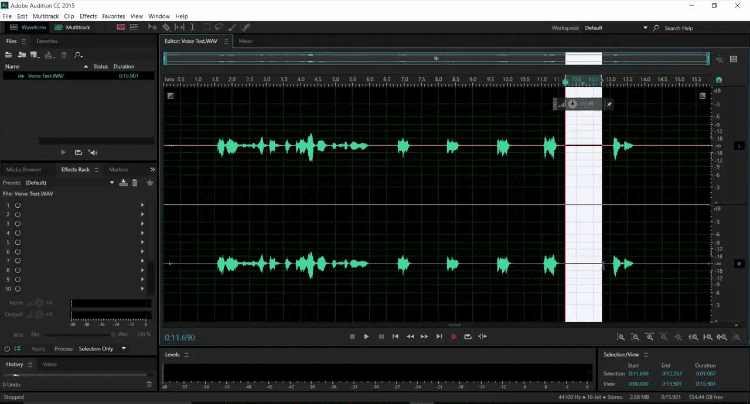The width and height of the screenshot is (750, 404).
Task: Click the waveform overview navigator bar
Action: click(436, 59)
